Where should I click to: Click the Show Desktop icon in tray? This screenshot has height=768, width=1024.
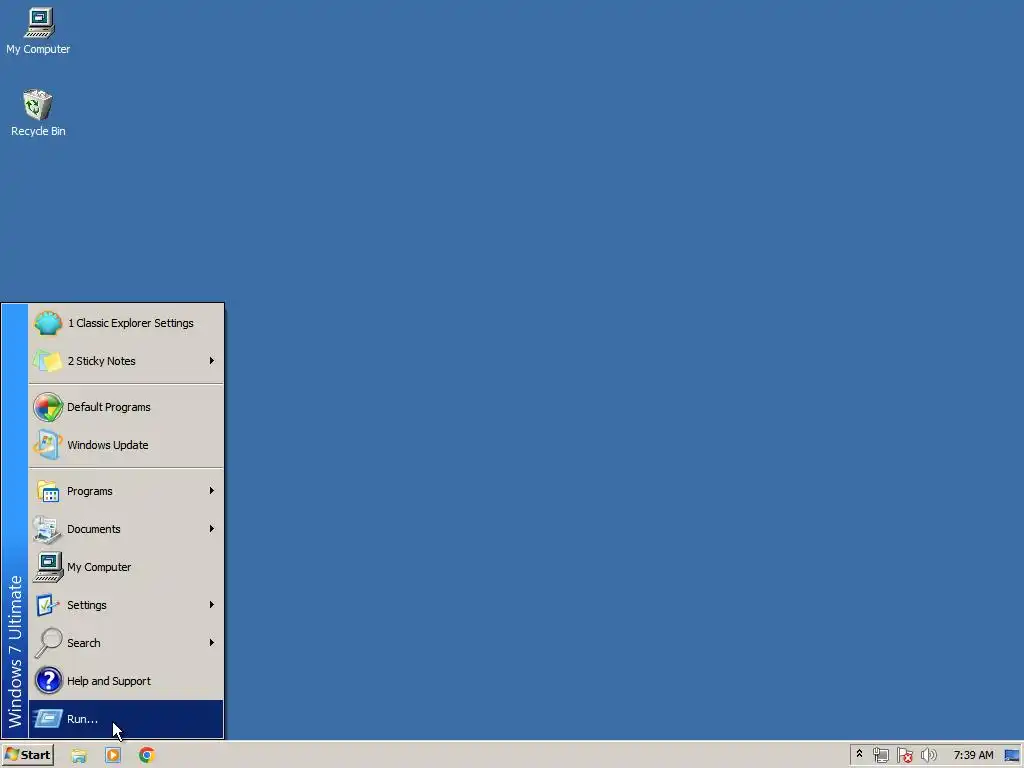[1012, 756]
